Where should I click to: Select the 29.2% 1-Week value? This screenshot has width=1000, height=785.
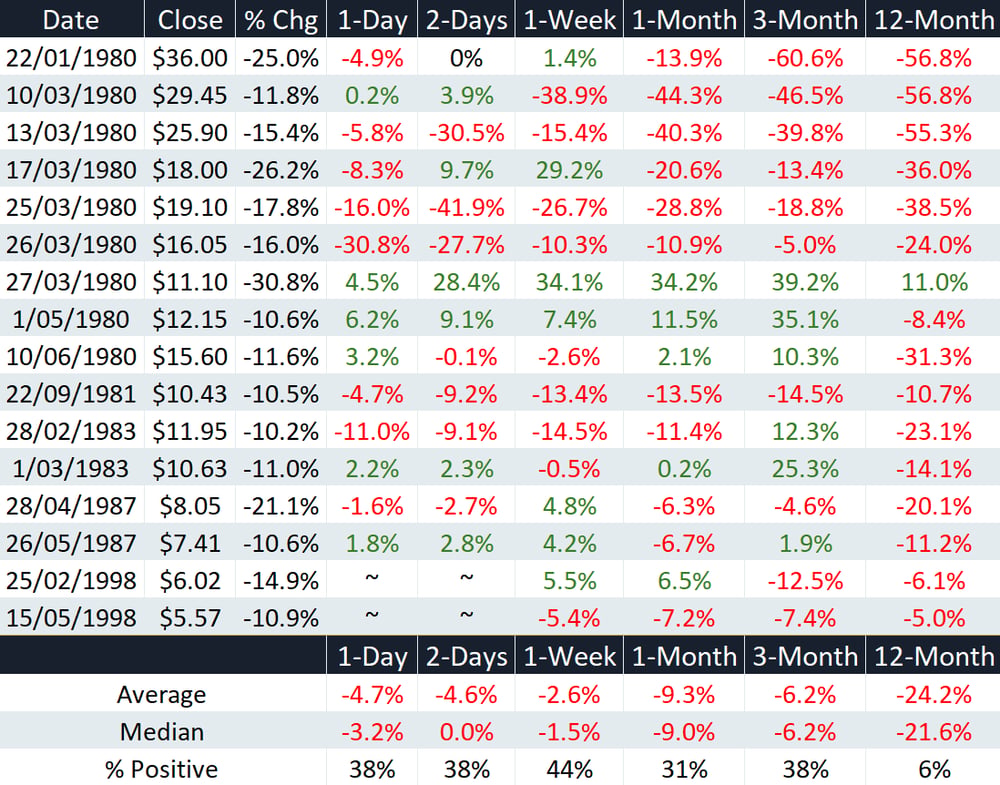point(570,170)
